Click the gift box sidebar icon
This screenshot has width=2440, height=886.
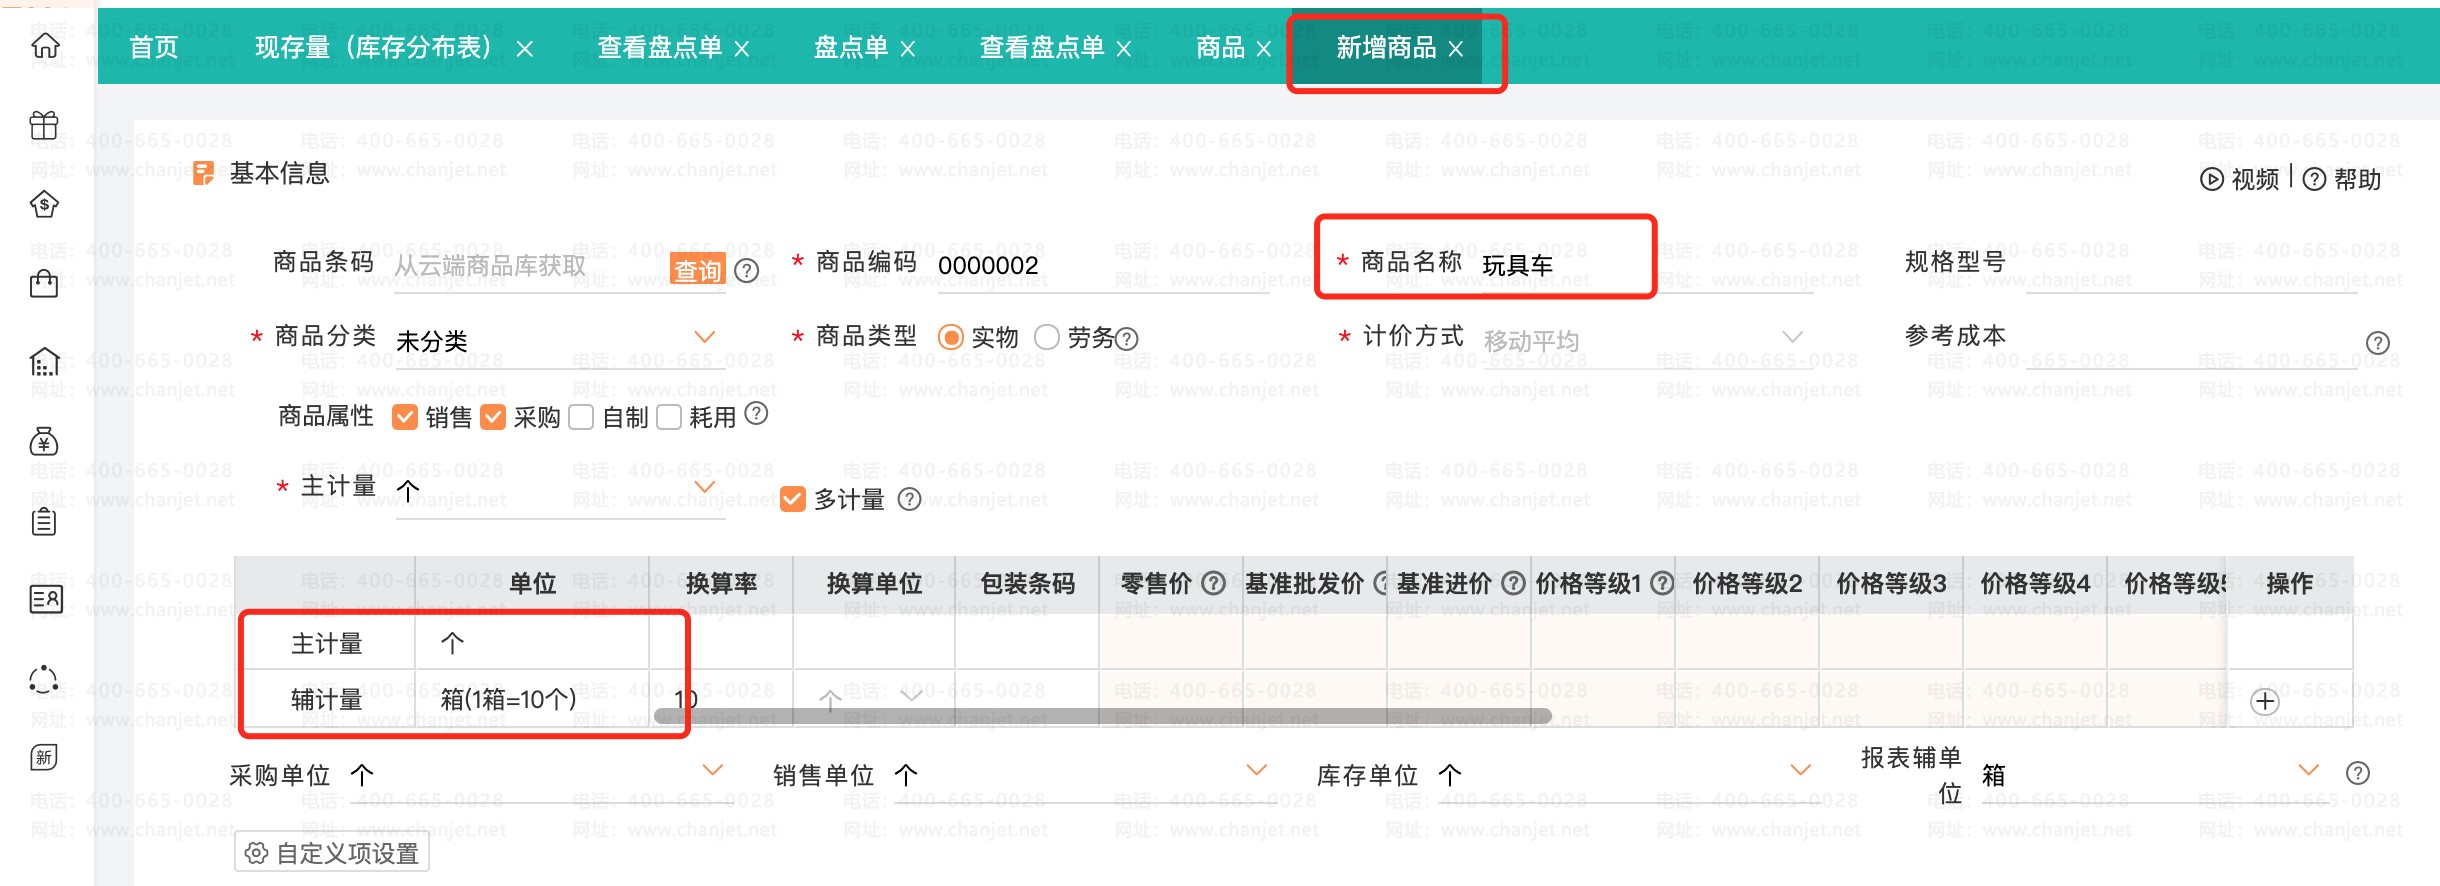click(x=44, y=125)
